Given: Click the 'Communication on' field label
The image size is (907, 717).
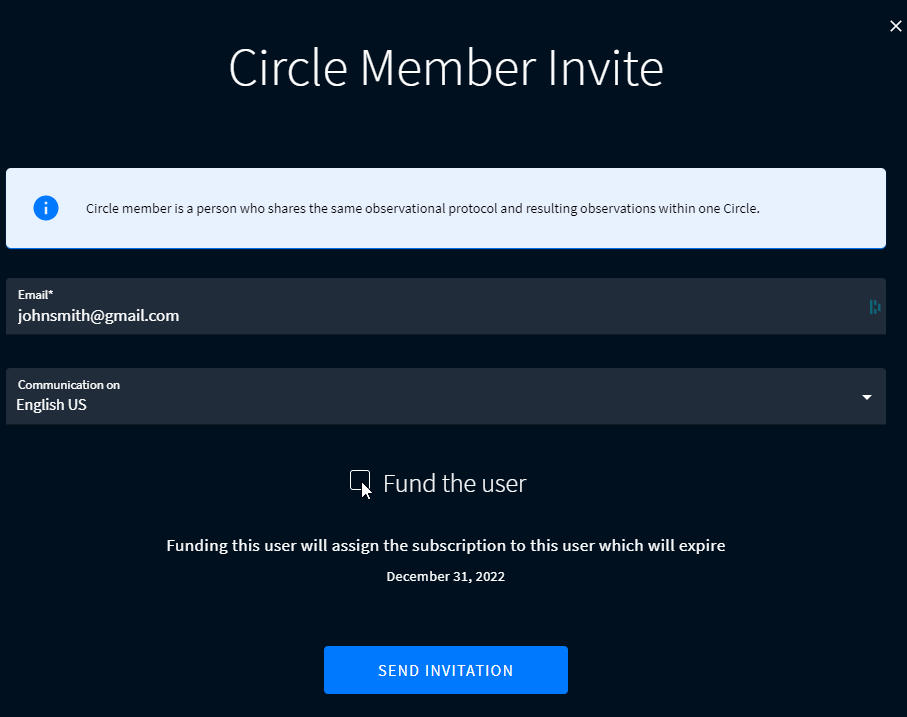Looking at the screenshot, I should click(x=69, y=385).
